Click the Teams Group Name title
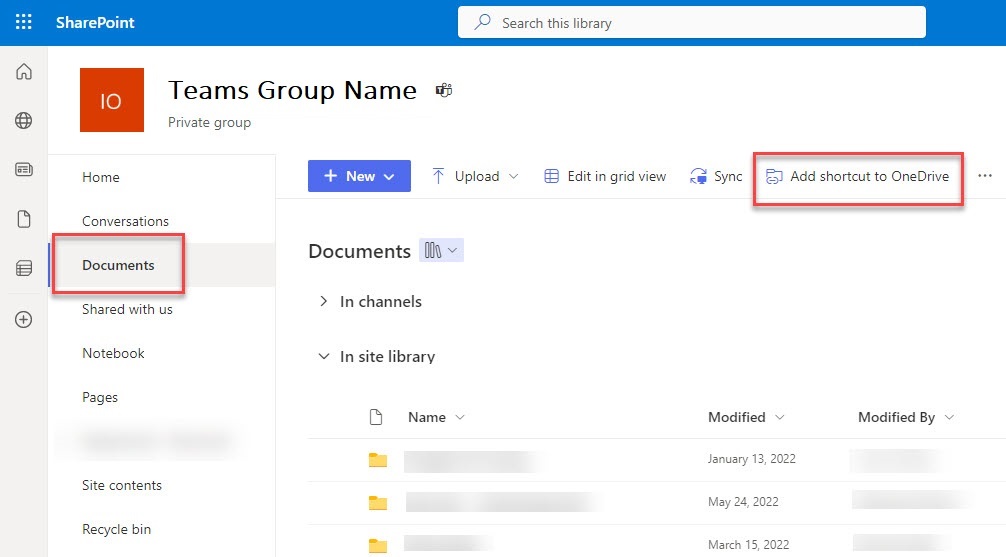The height and width of the screenshot is (557, 1006). [x=293, y=90]
